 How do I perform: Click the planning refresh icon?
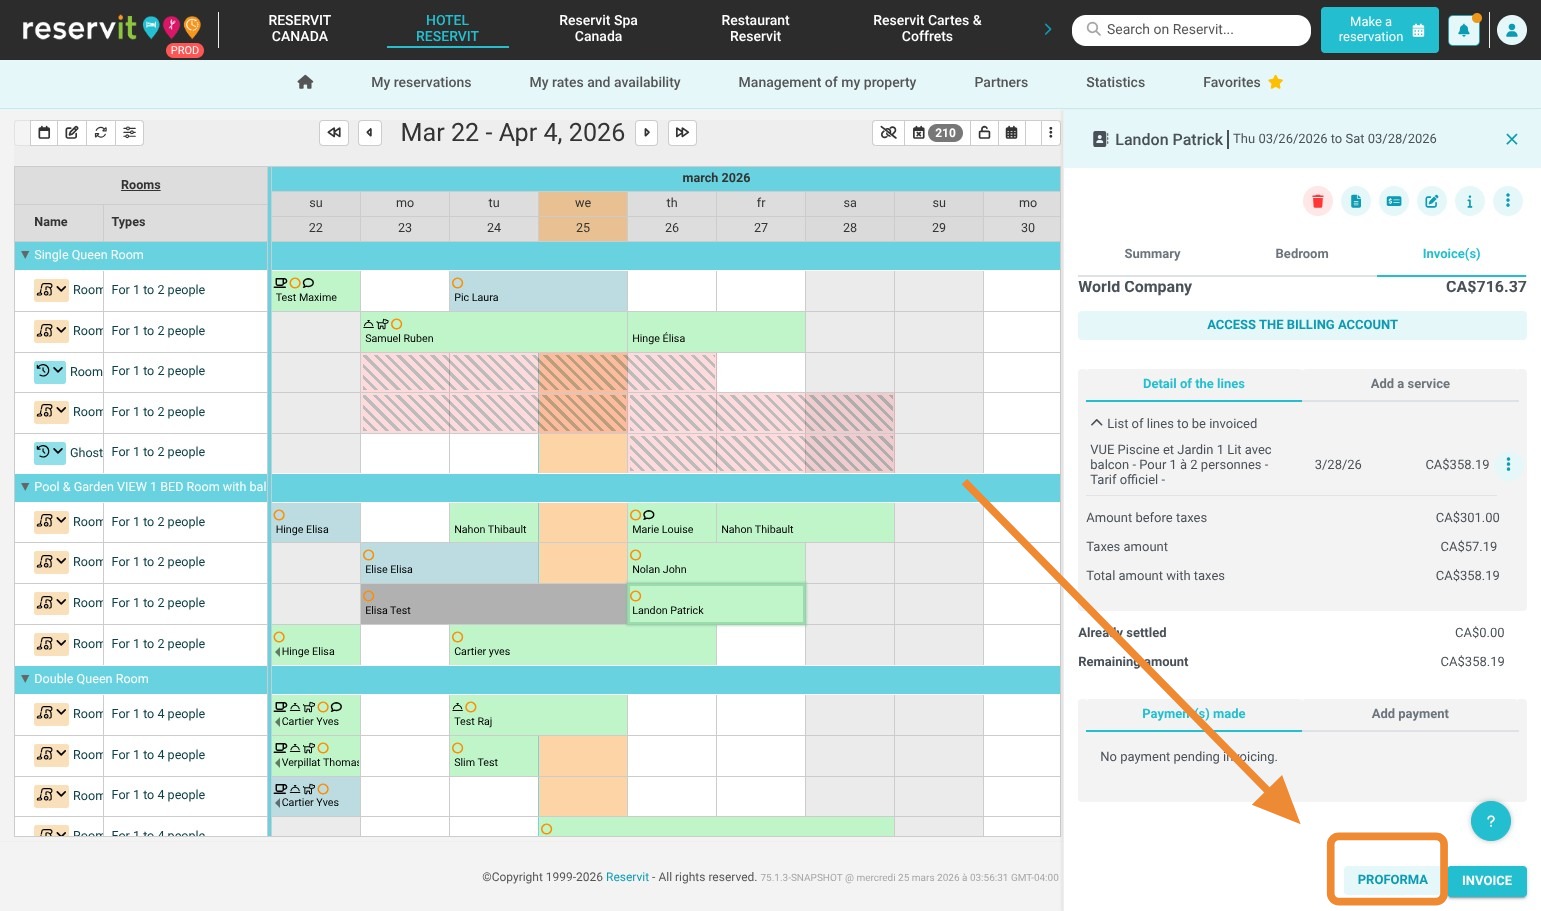101,132
